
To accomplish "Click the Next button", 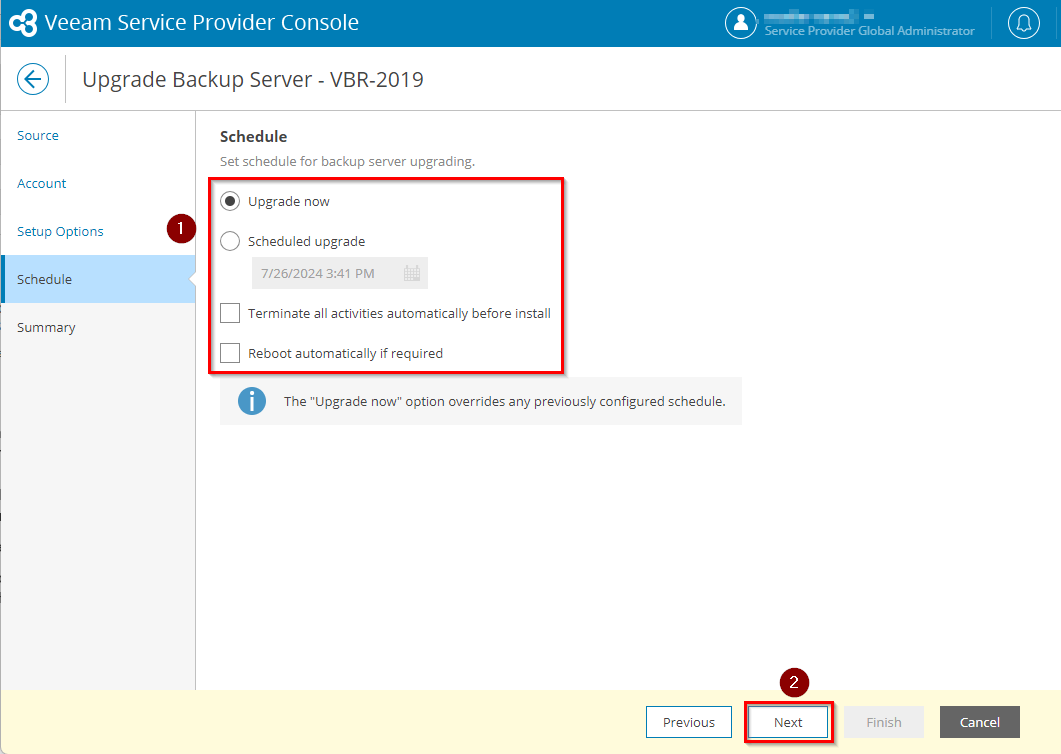I will click(788, 722).
